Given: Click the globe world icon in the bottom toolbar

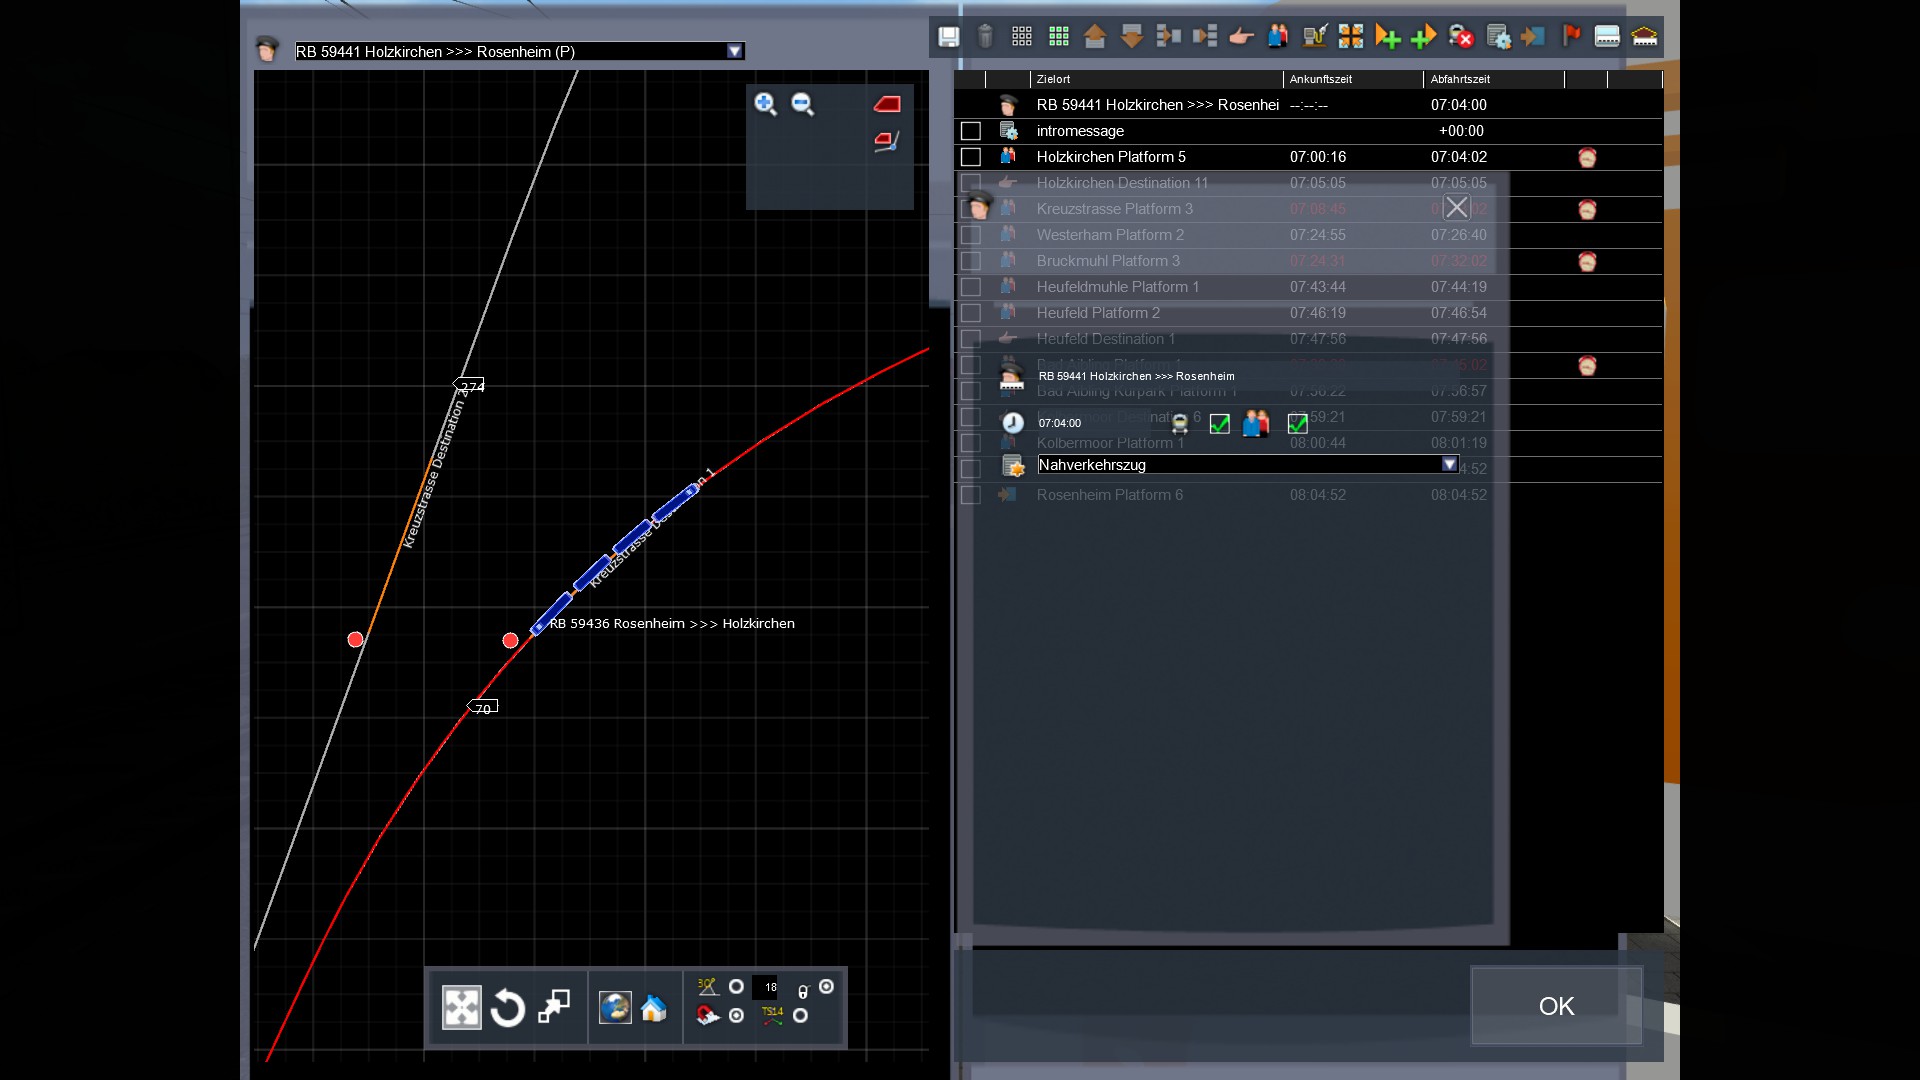Looking at the screenshot, I should (614, 1008).
